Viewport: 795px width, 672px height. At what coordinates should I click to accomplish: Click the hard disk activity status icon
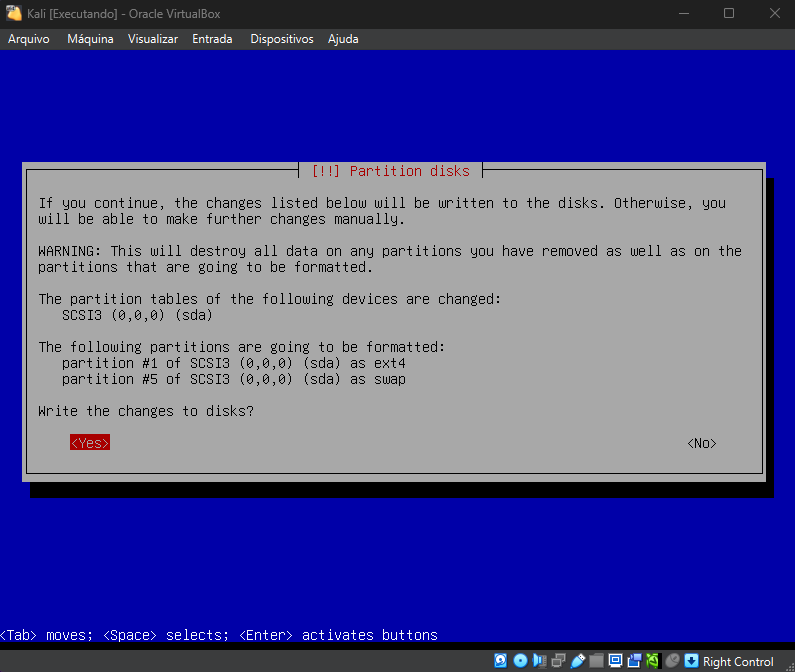click(502, 661)
